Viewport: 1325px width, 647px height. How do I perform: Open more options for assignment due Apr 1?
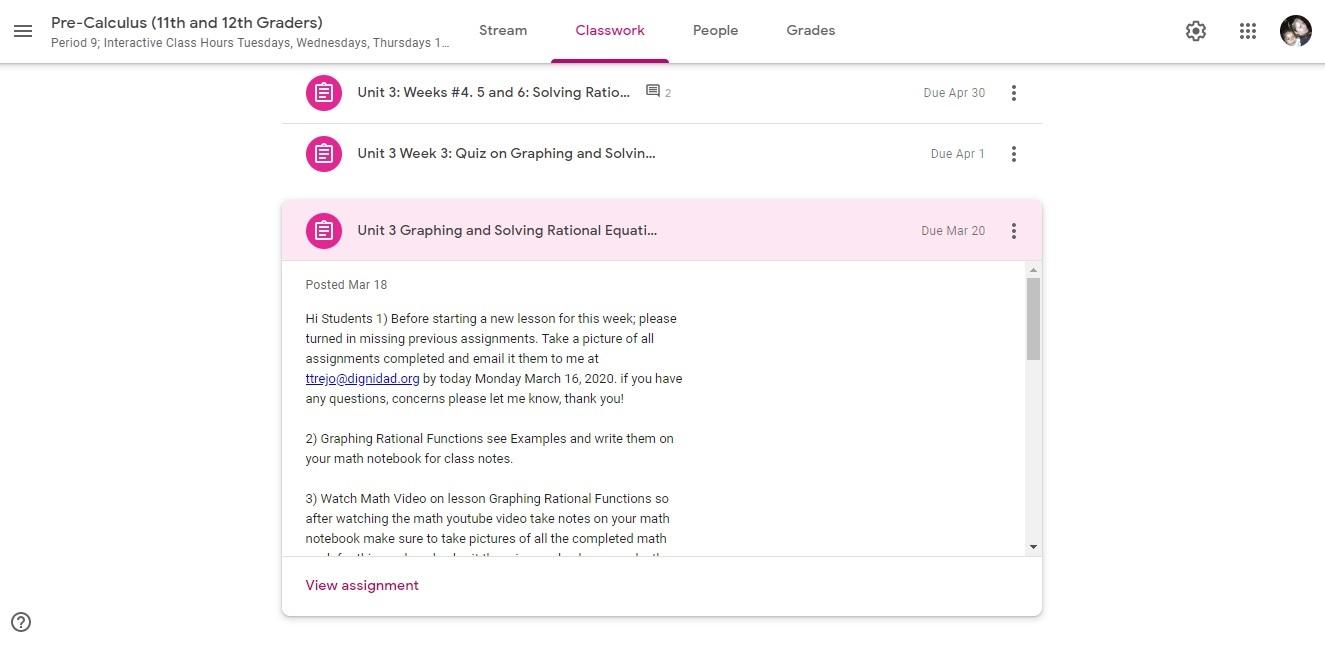[x=1013, y=154]
